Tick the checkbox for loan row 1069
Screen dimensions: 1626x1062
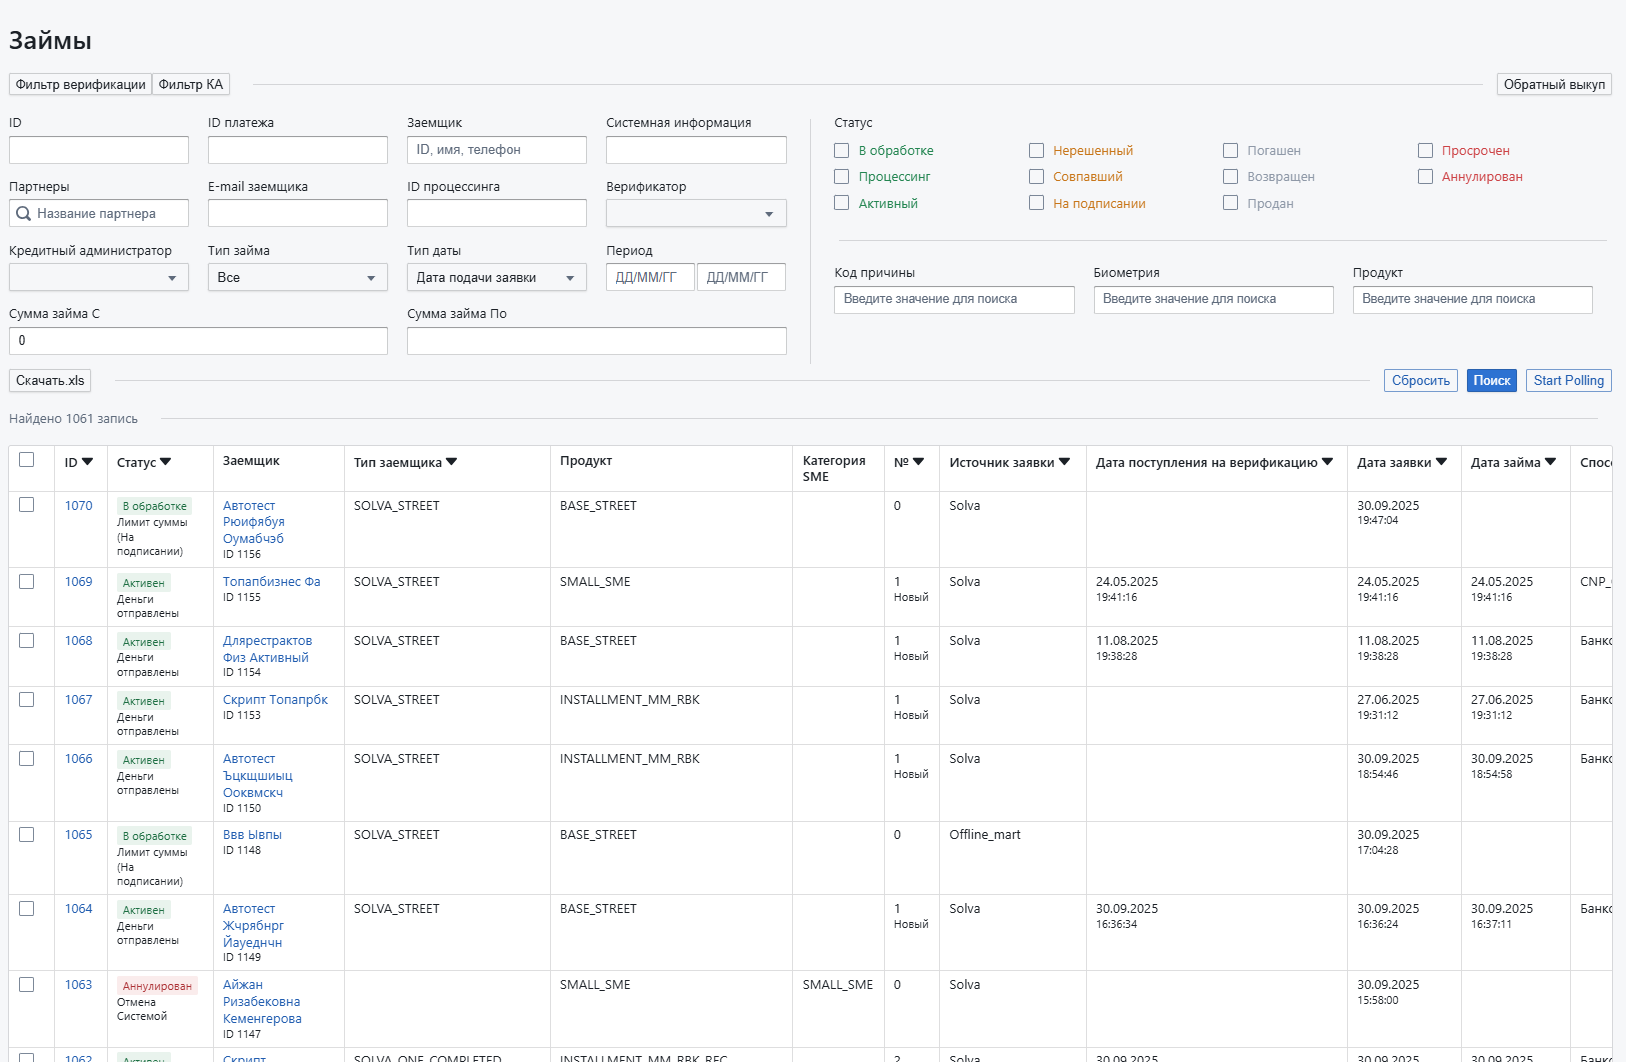(x=27, y=582)
